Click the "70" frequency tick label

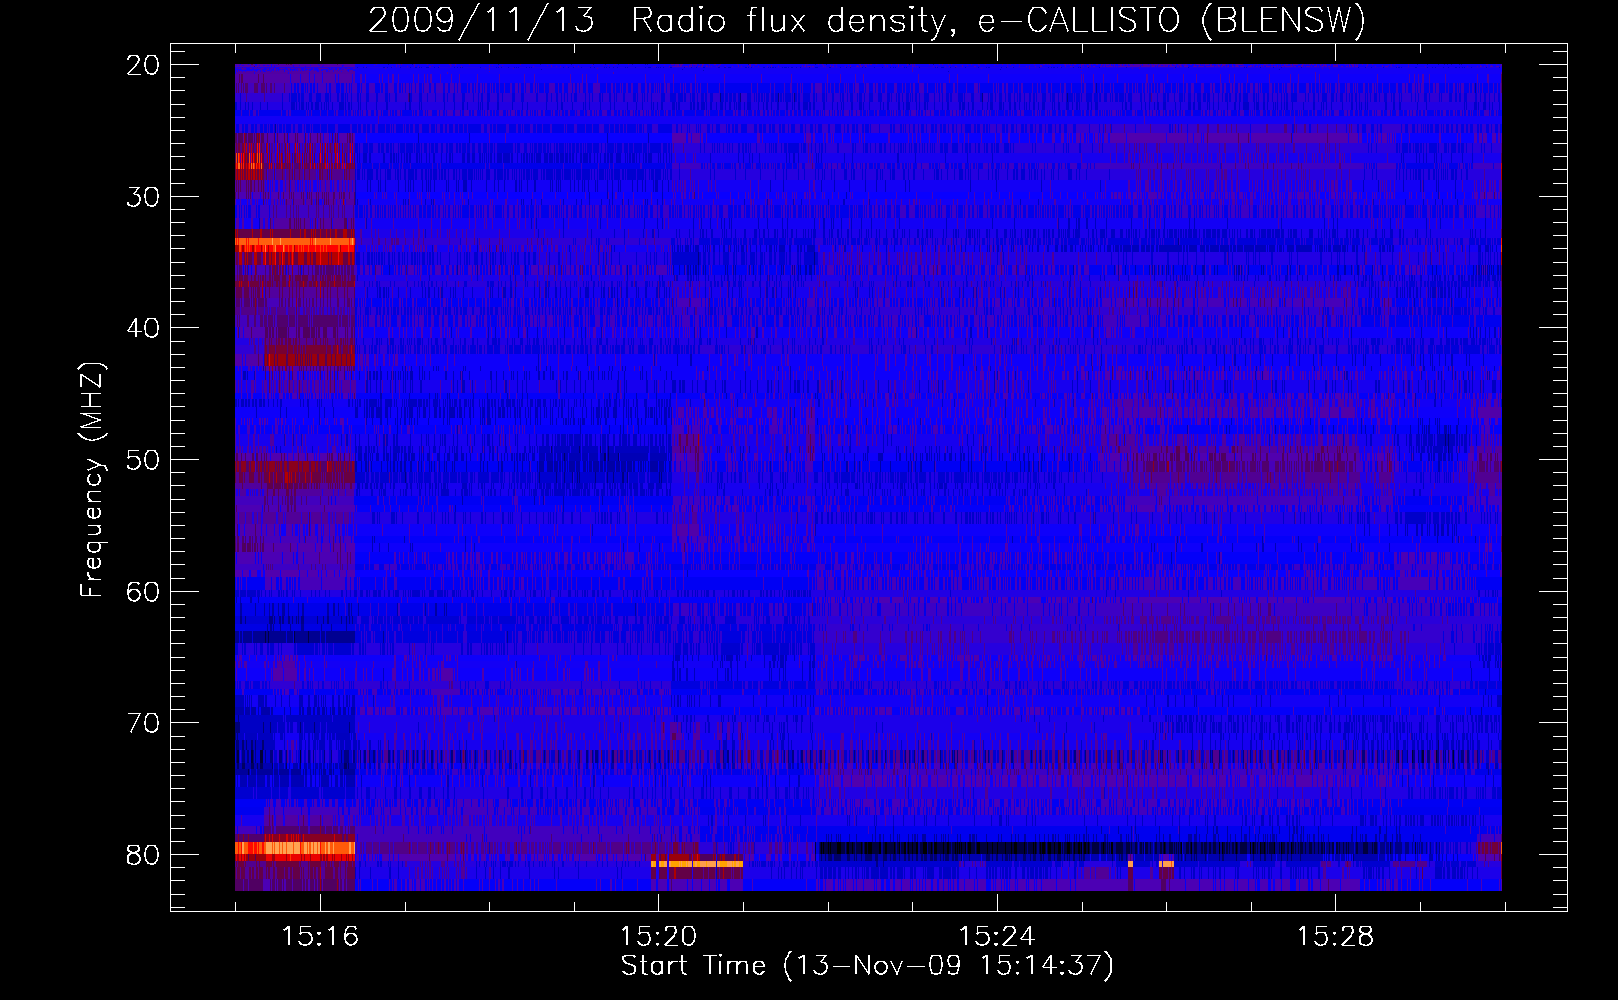[144, 723]
